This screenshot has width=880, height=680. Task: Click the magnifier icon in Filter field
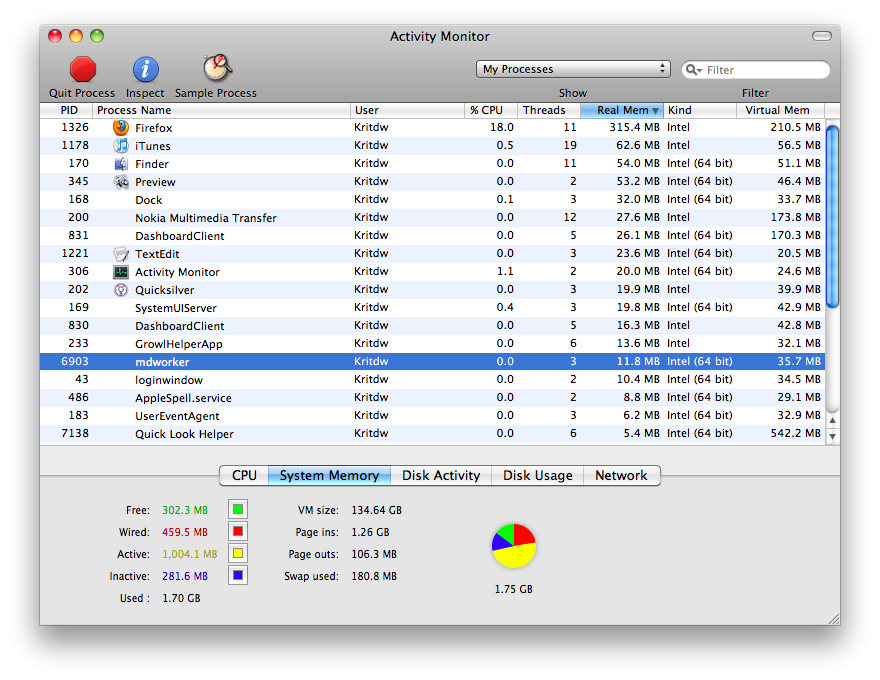[693, 70]
